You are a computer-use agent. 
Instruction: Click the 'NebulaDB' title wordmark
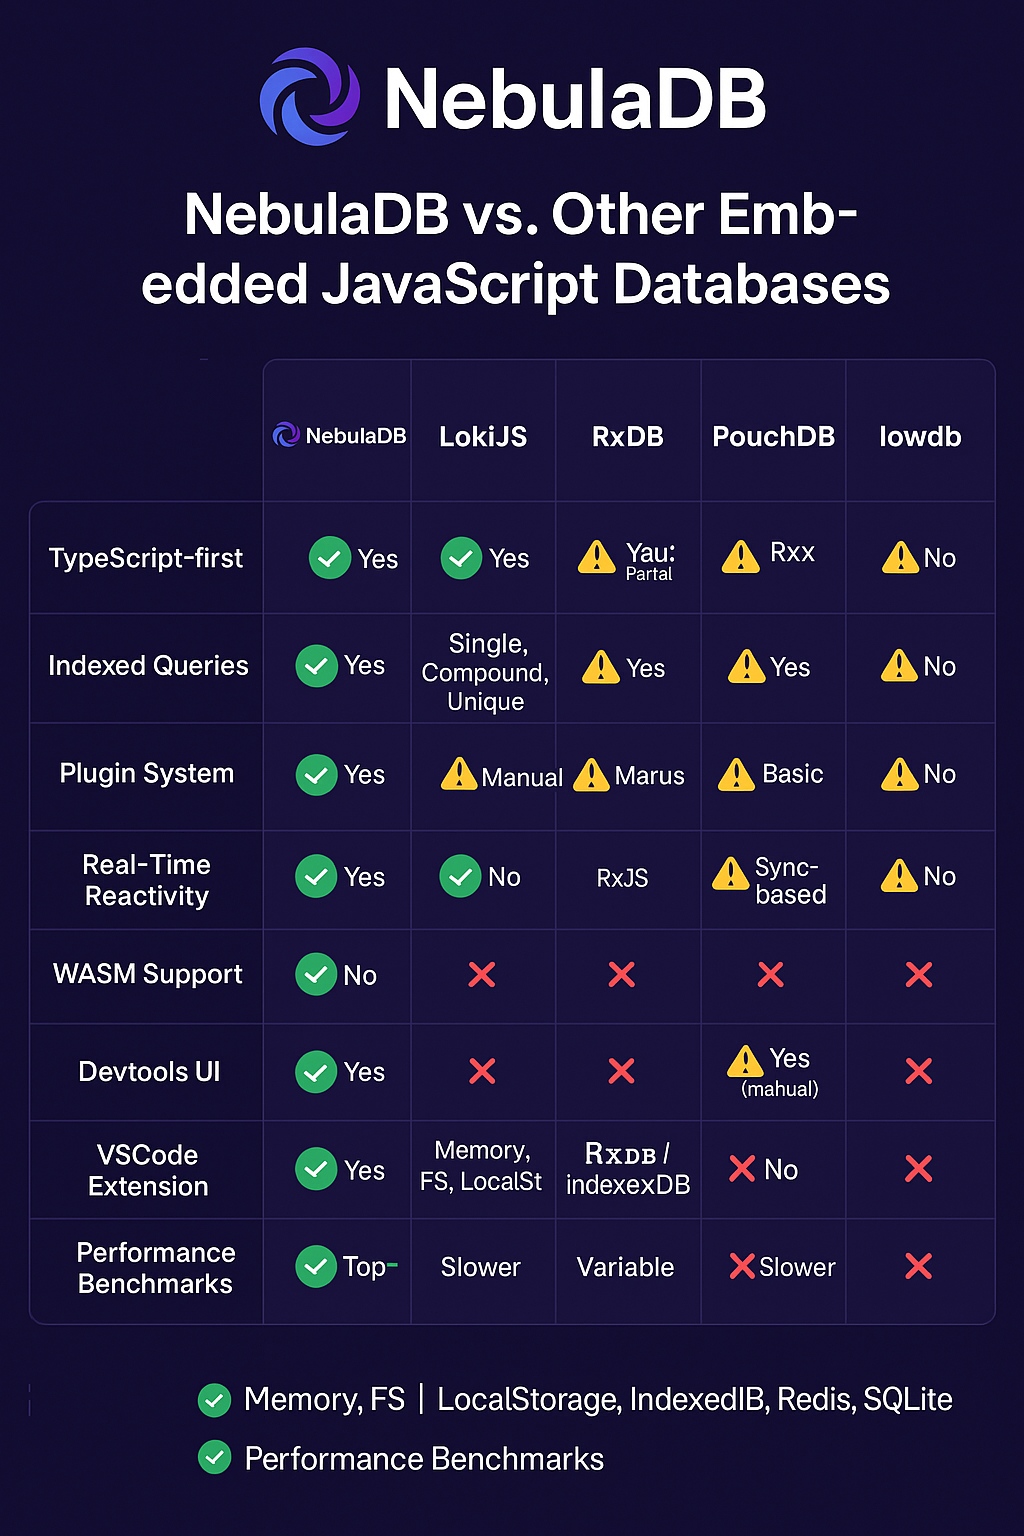tap(575, 99)
